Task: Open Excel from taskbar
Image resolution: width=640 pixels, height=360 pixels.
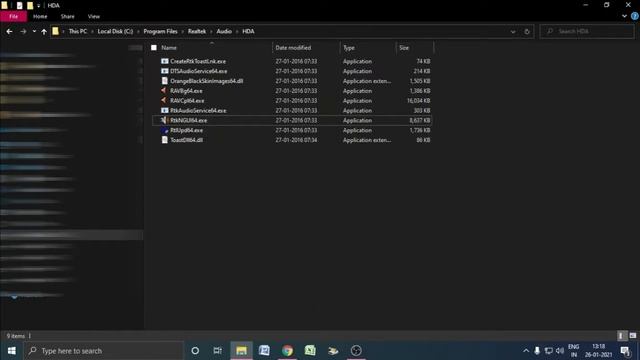Action: coord(310,351)
